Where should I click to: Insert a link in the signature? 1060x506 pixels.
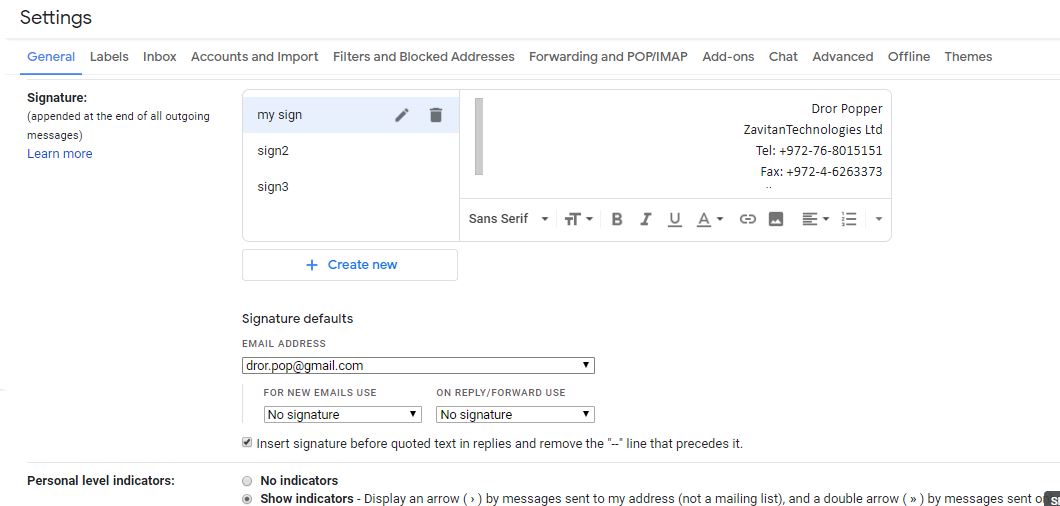point(747,219)
